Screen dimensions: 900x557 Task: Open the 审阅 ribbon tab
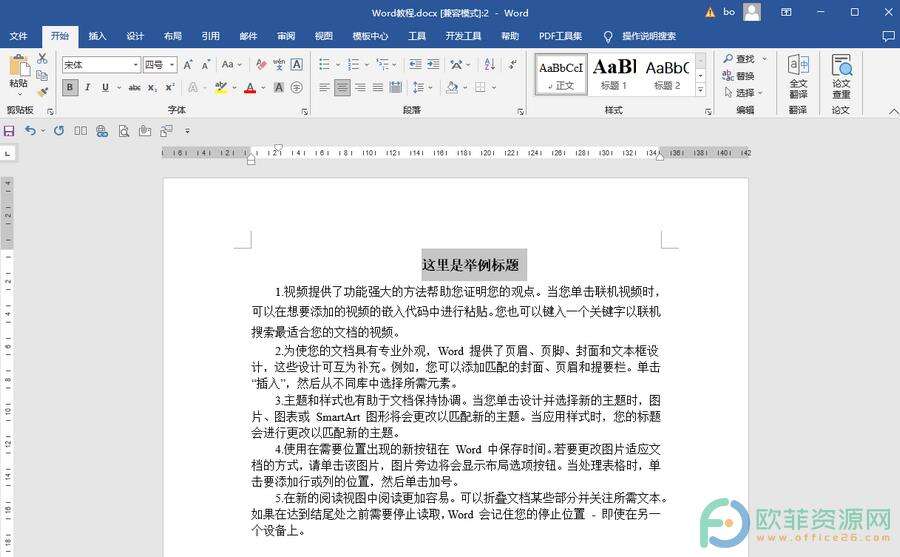click(x=286, y=36)
